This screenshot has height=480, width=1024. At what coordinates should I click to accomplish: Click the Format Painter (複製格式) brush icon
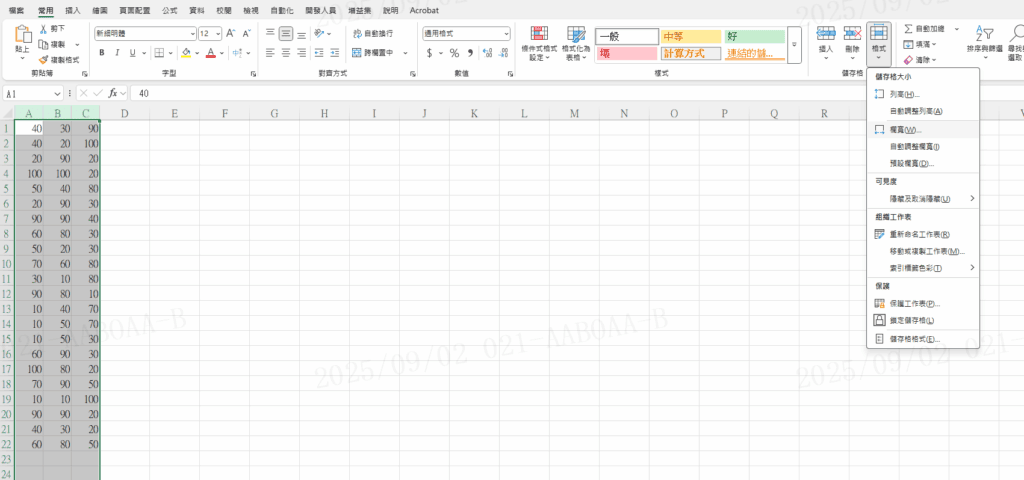coord(44,60)
